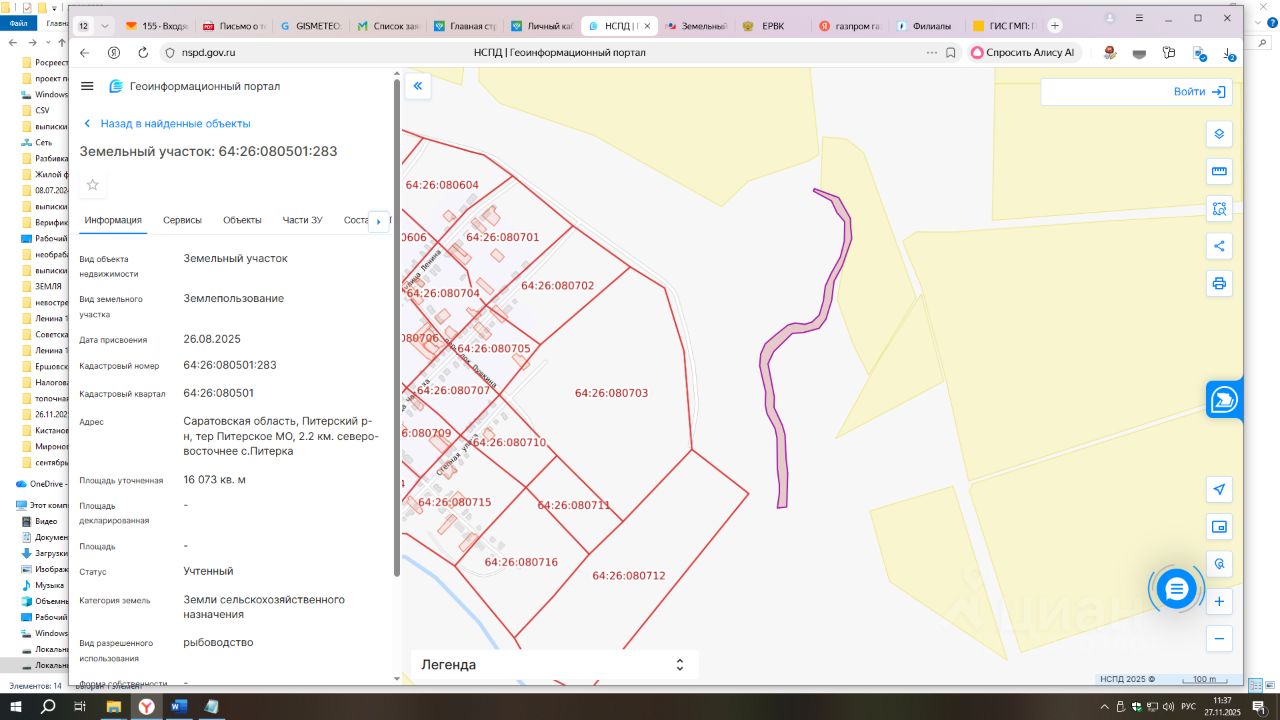Select the area search tool on map
Screen dimensions: 1280x720
point(1219,209)
